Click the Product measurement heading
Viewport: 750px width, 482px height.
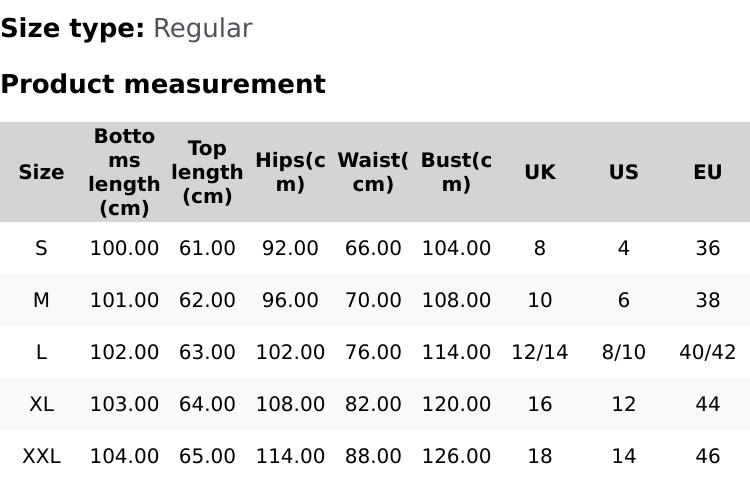[x=163, y=84]
